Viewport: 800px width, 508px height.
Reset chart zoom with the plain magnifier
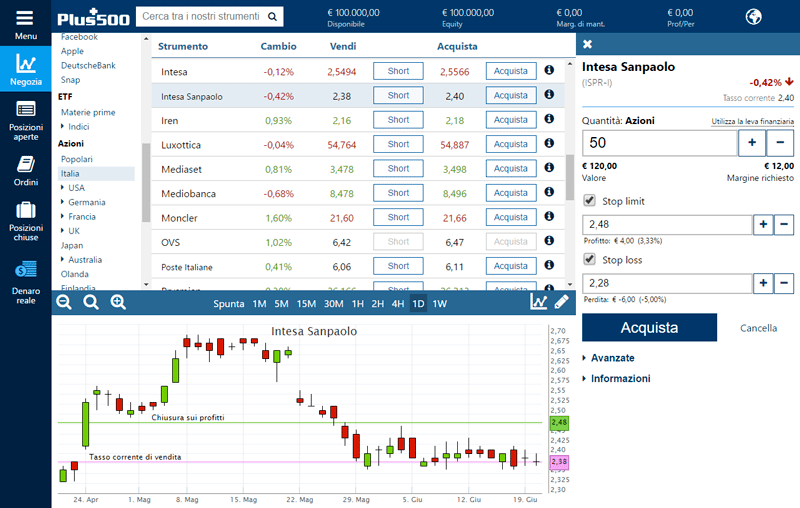coord(91,302)
